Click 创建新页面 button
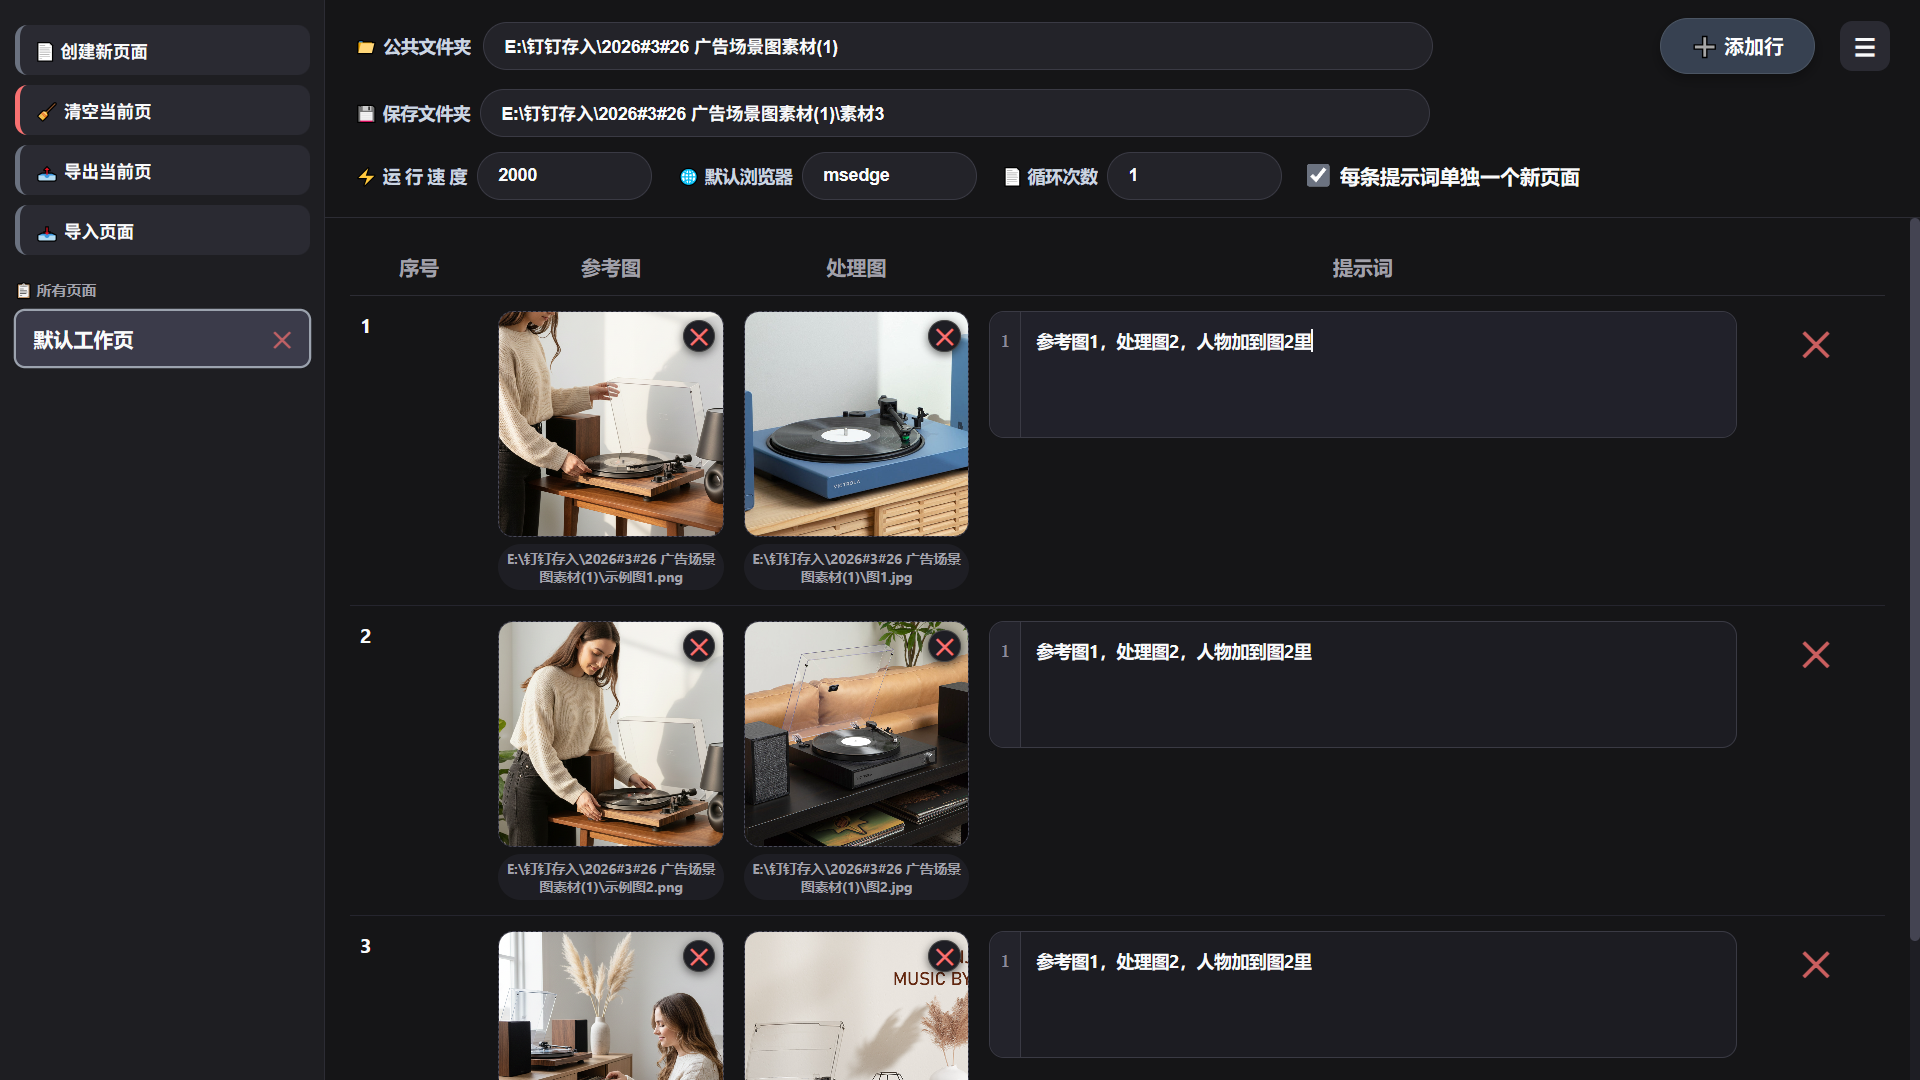The image size is (1920, 1080). point(163,51)
